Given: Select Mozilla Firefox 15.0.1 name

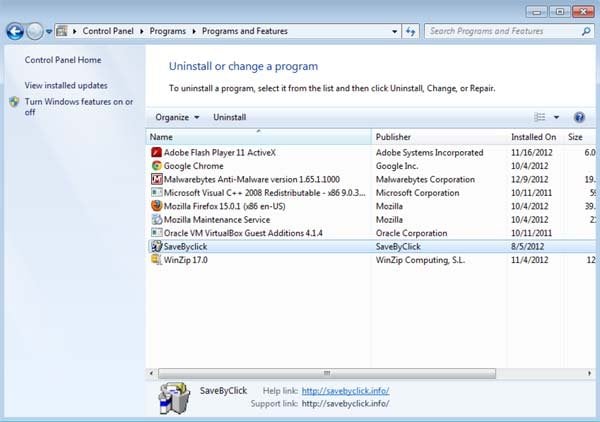Looking at the screenshot, I should (225, 206).
